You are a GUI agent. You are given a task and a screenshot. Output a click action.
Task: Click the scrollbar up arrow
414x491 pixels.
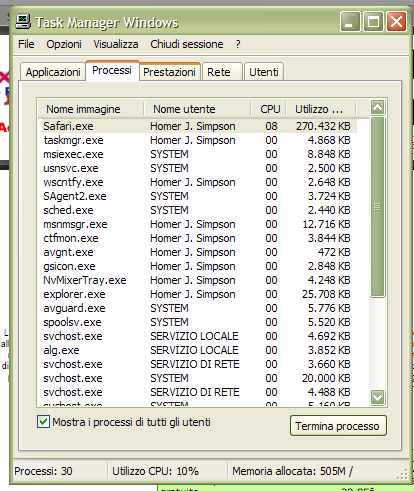[378, 107]
